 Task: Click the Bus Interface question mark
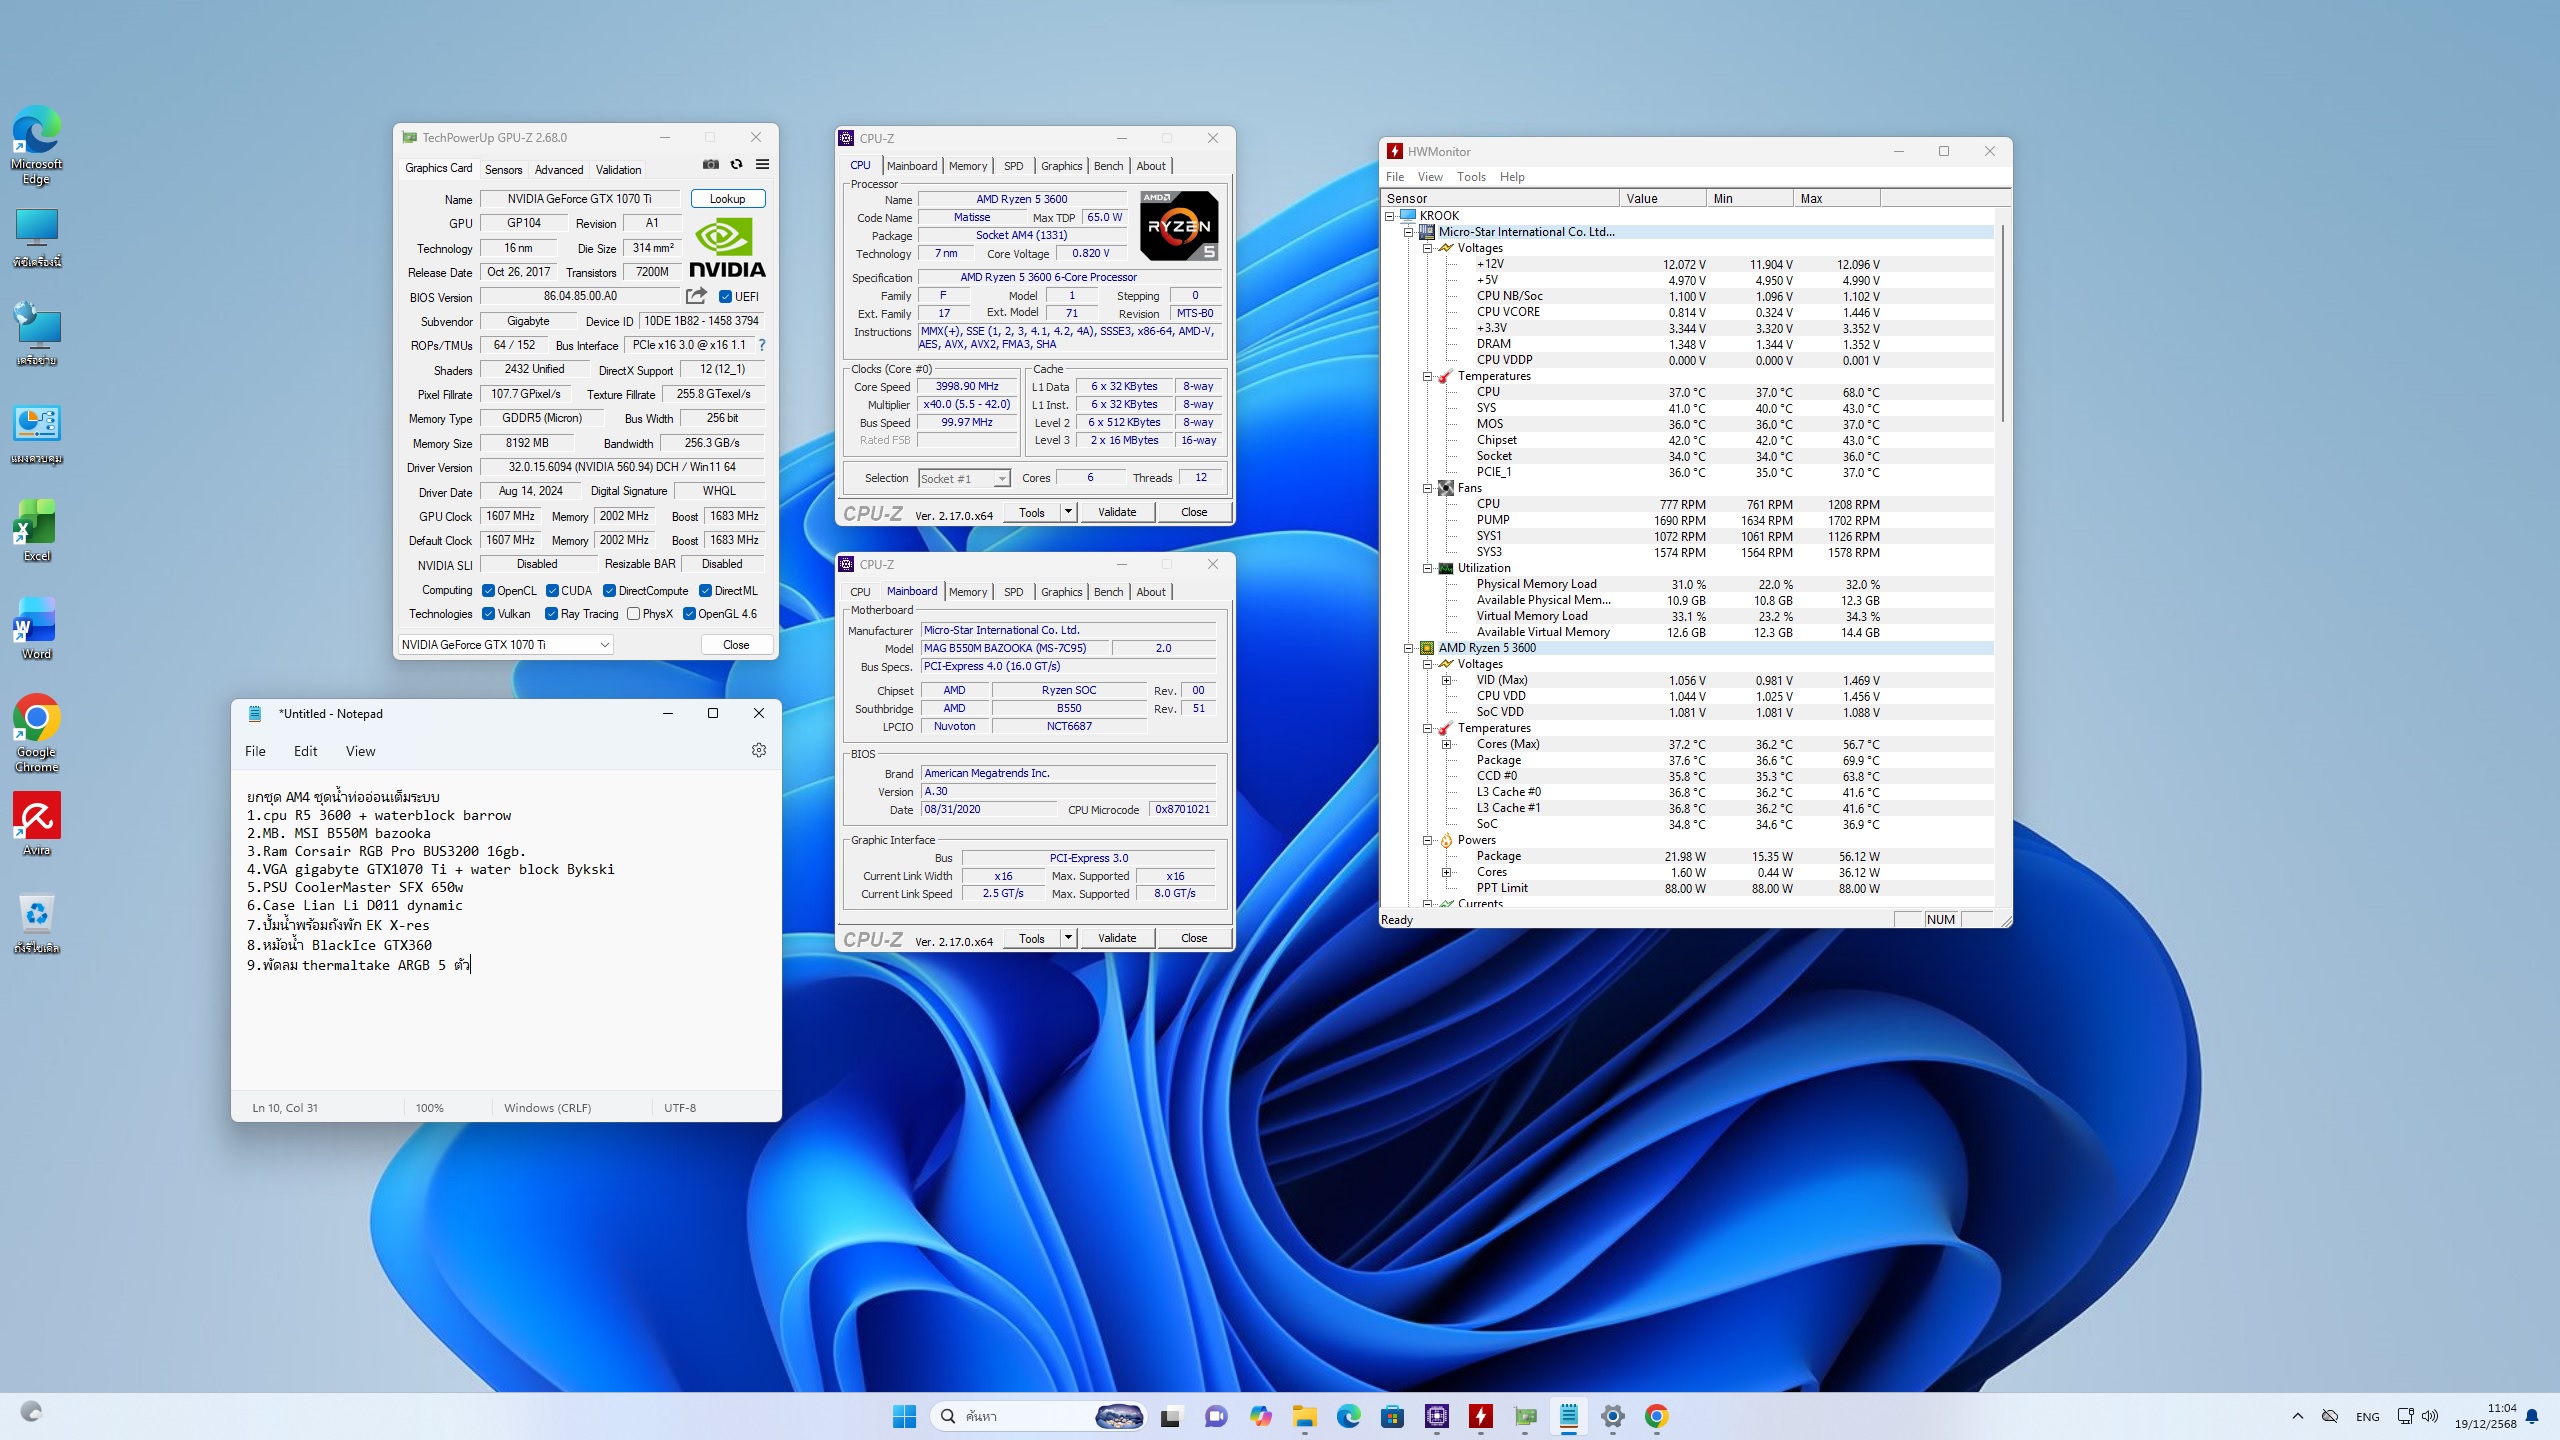pyautogui.click(x=762, y=345)
